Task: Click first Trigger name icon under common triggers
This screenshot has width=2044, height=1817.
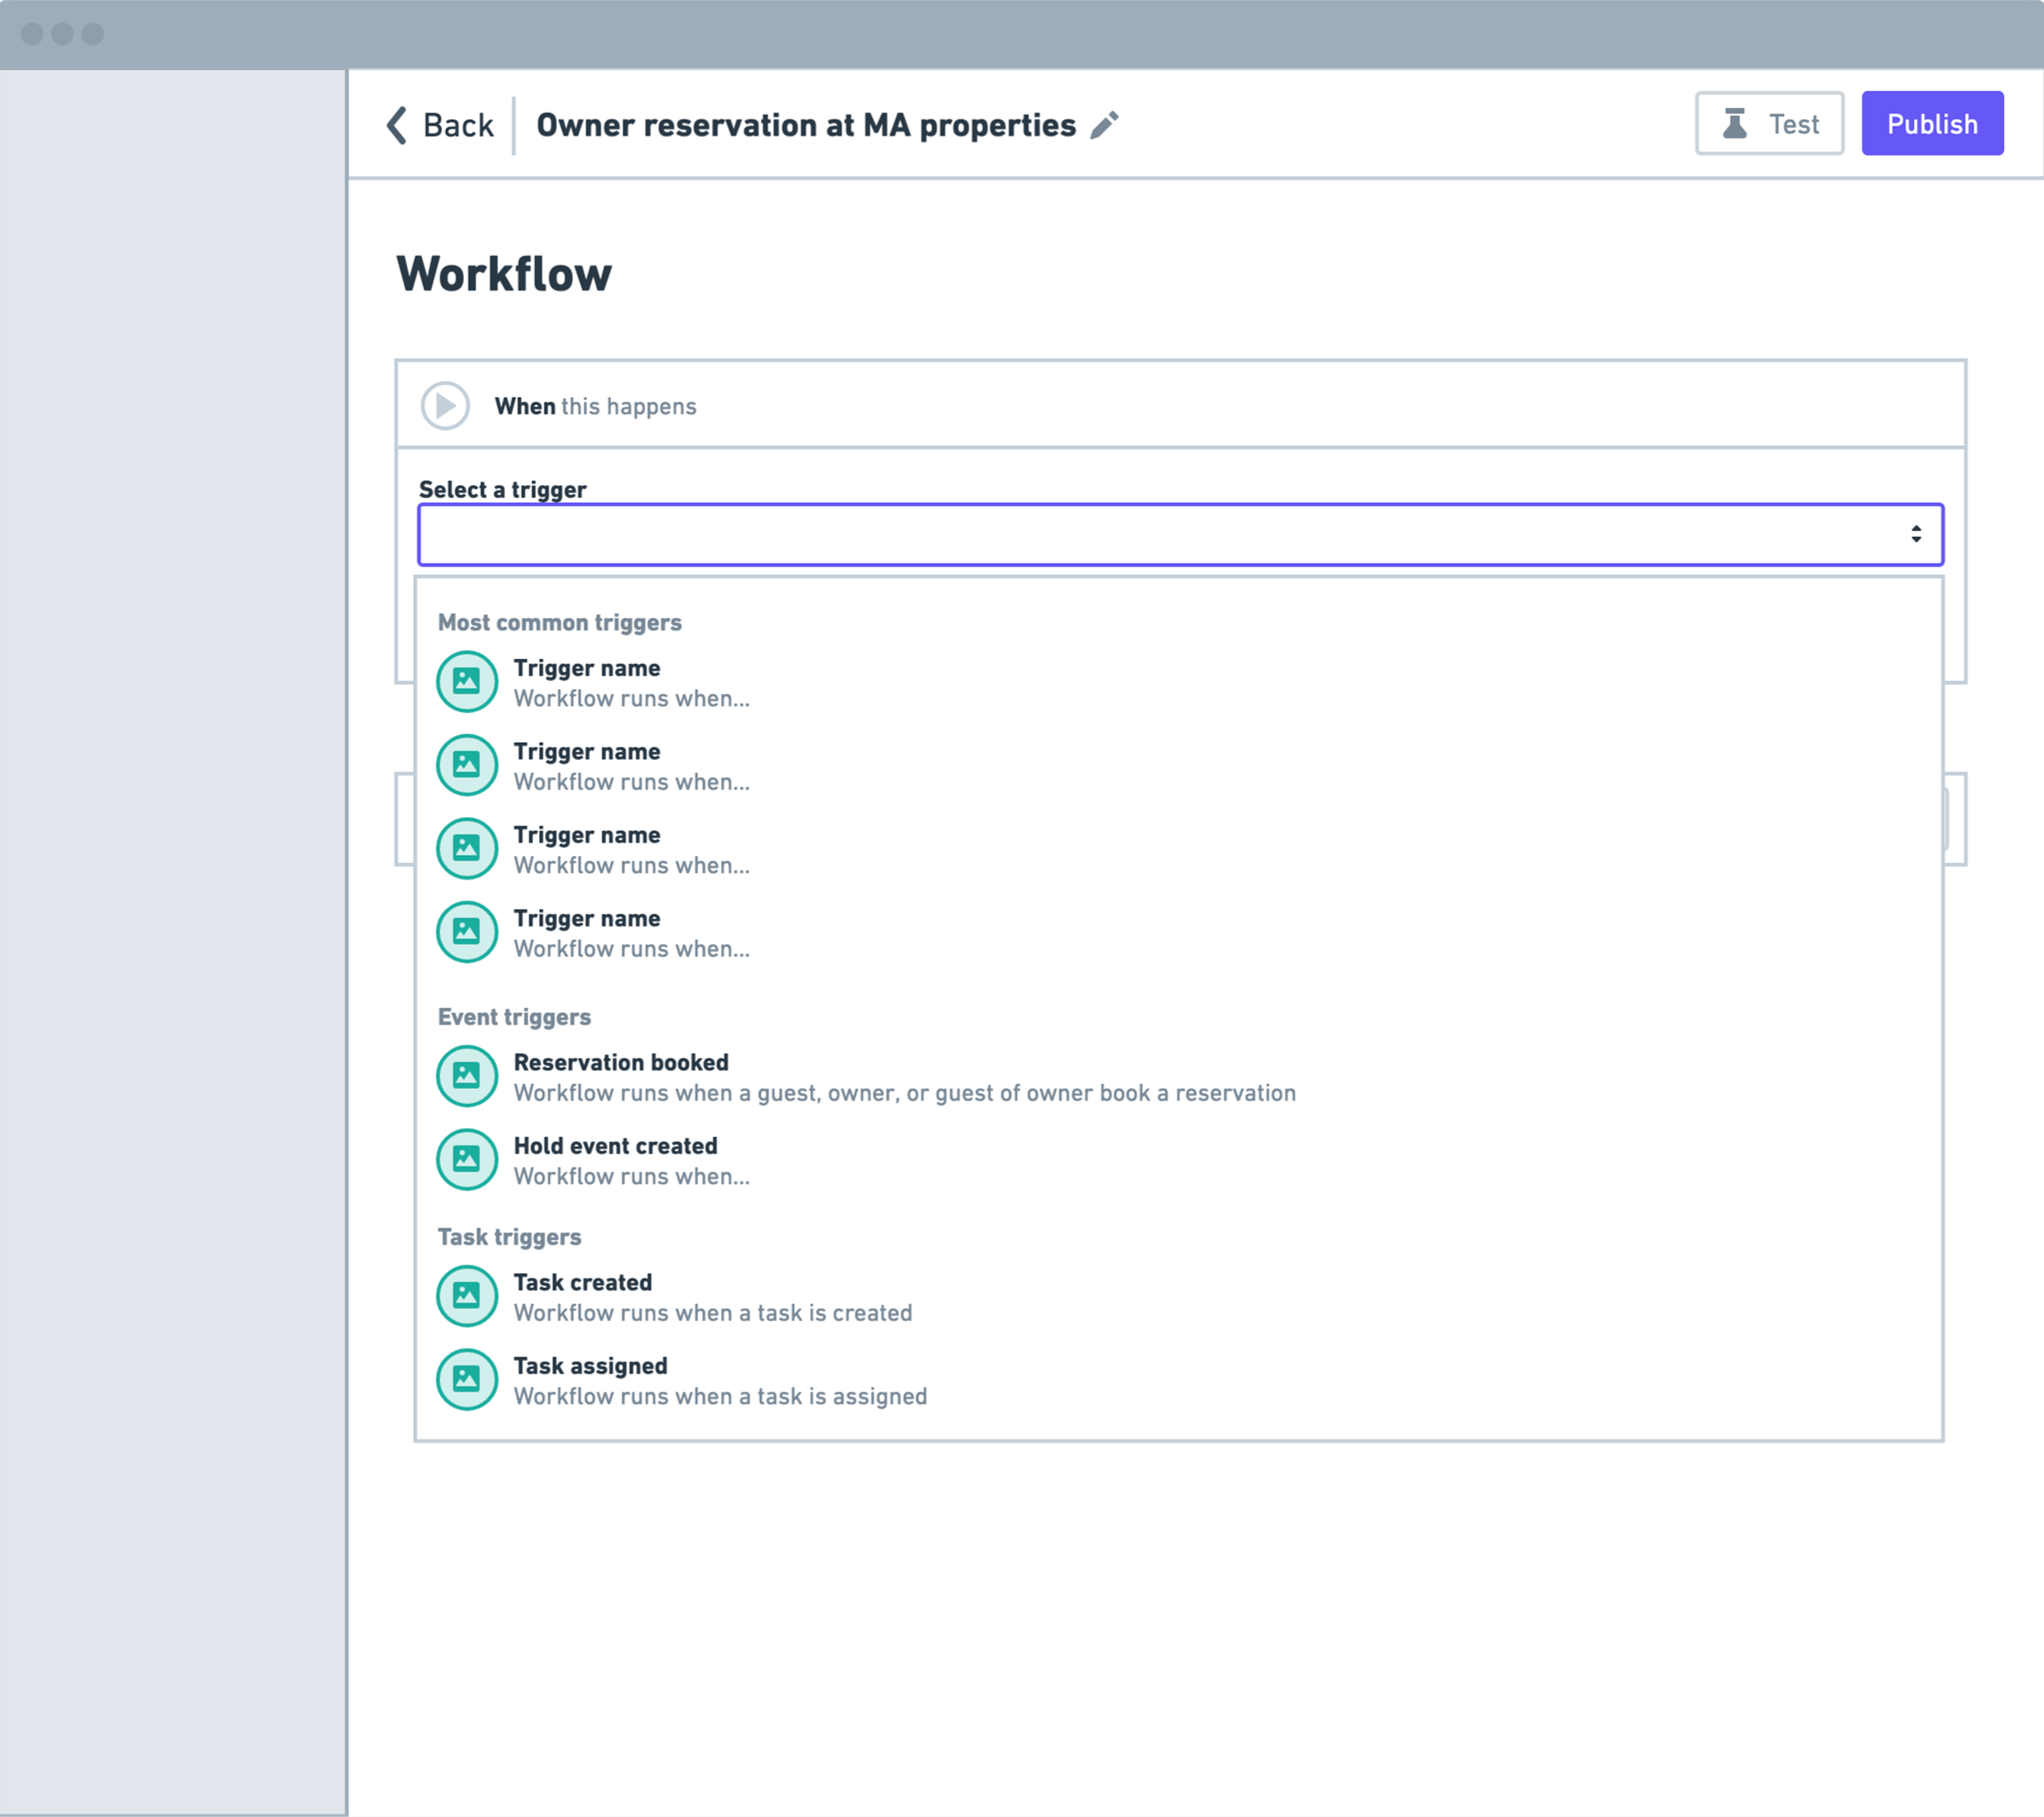Action: pyautogui.click(x=467, y=682)
